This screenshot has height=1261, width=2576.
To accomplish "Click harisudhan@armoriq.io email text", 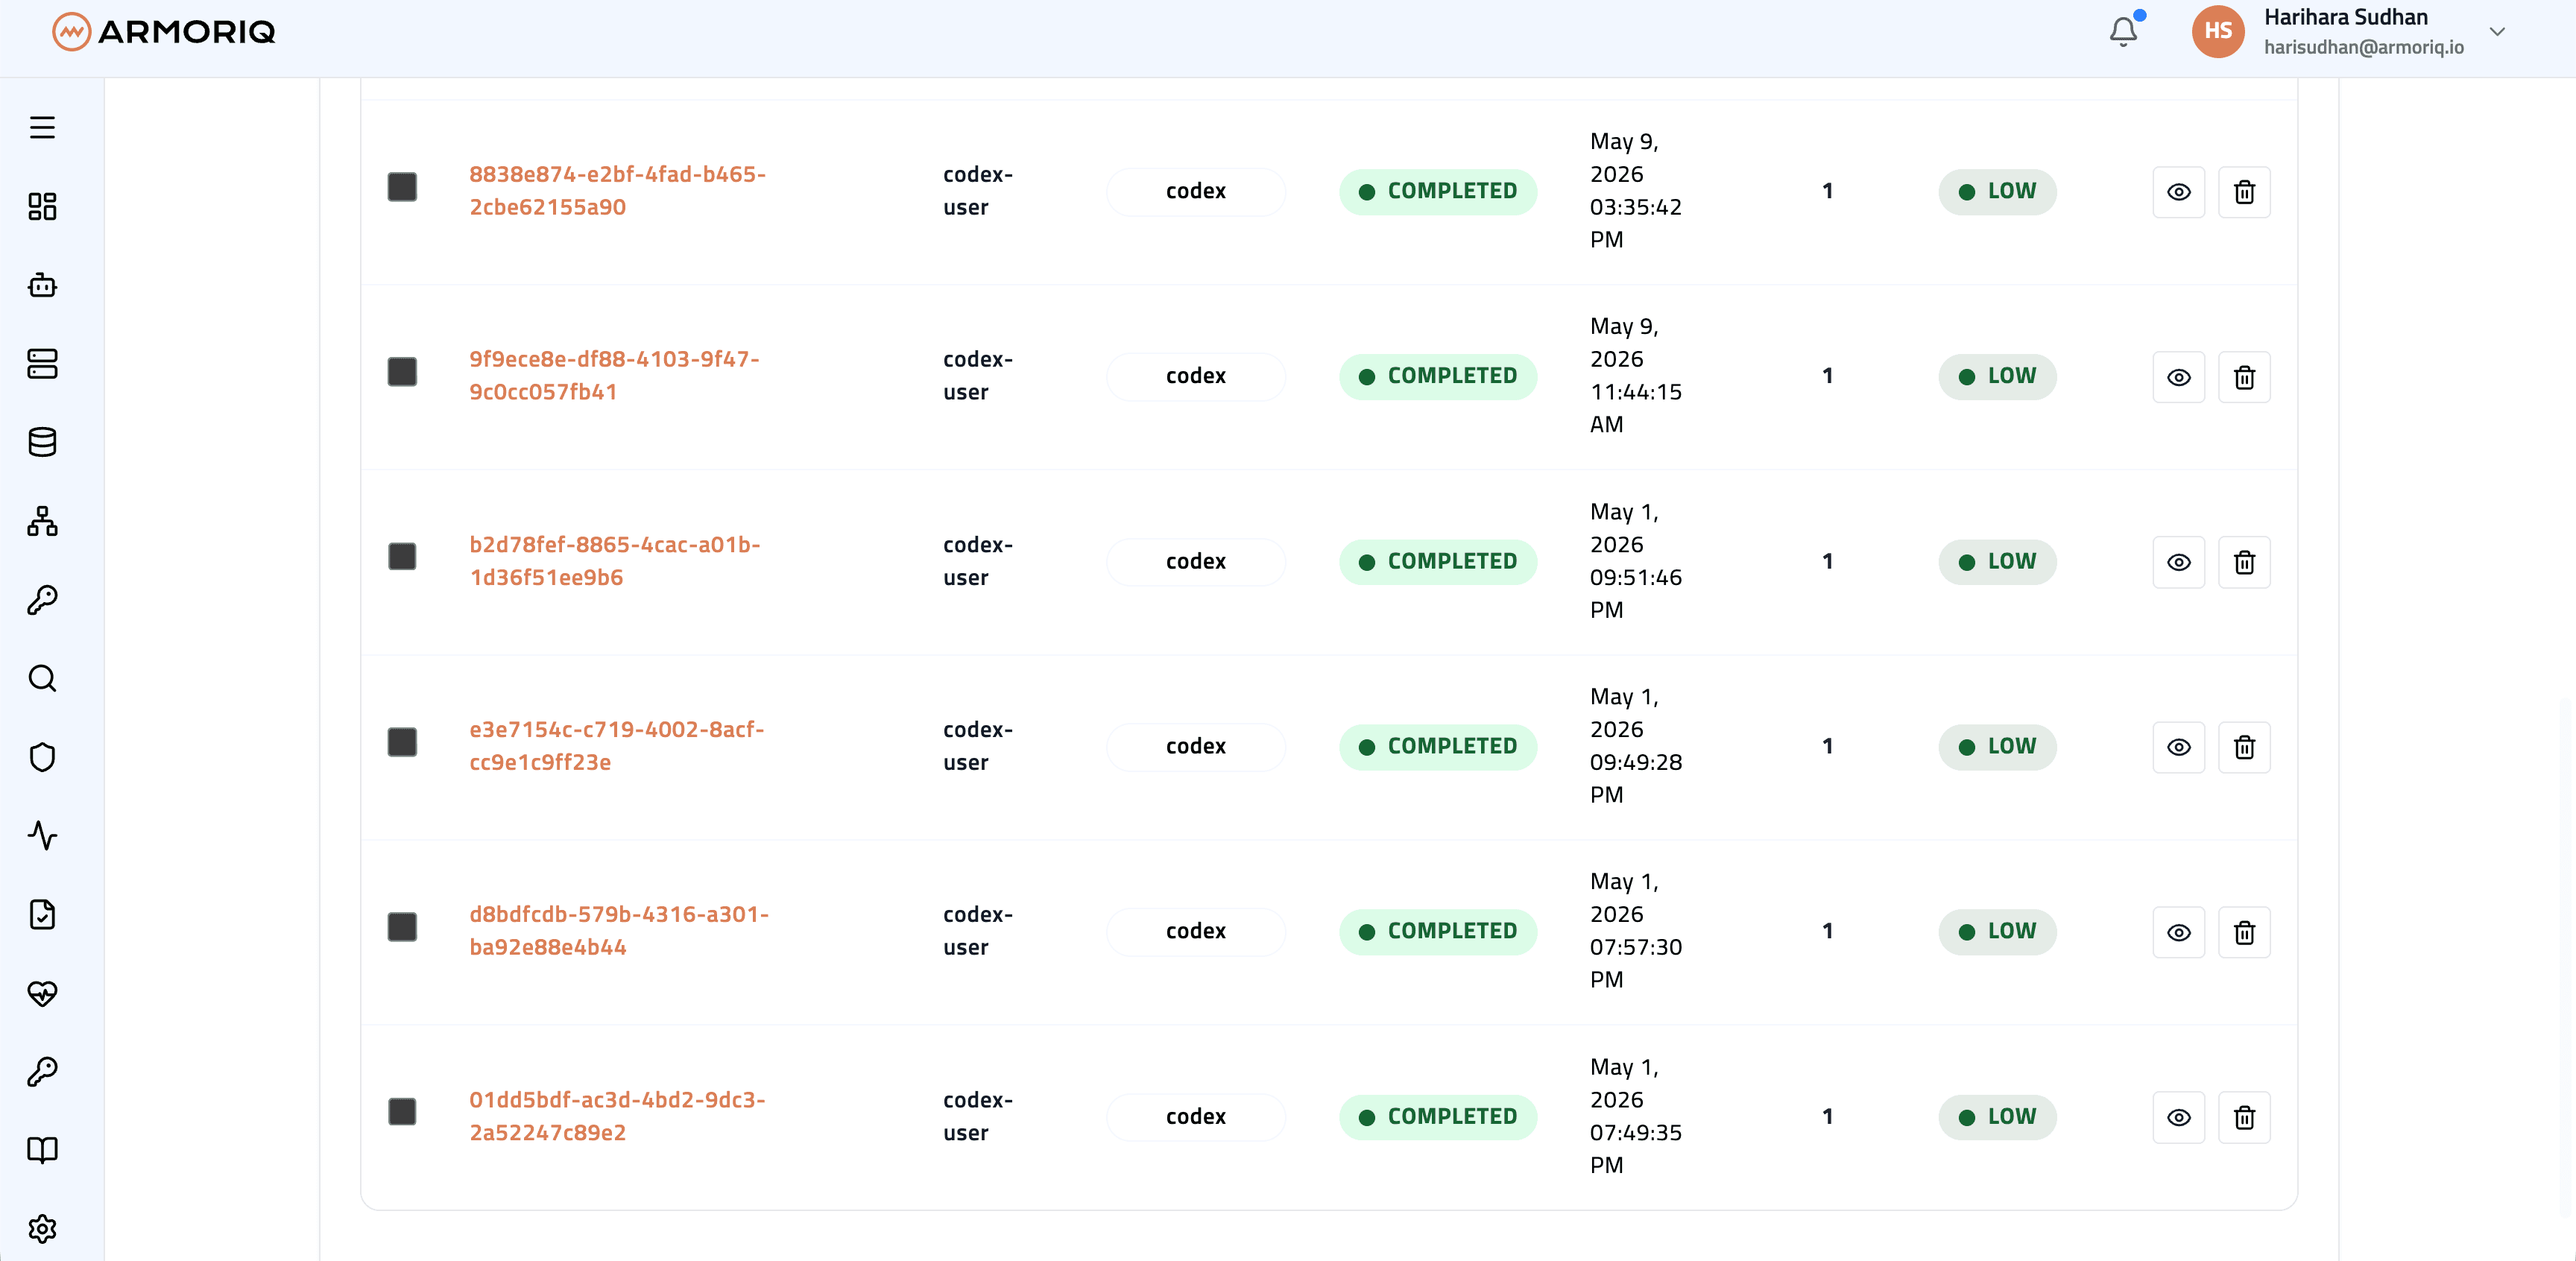I will [x=2363, y=47].
